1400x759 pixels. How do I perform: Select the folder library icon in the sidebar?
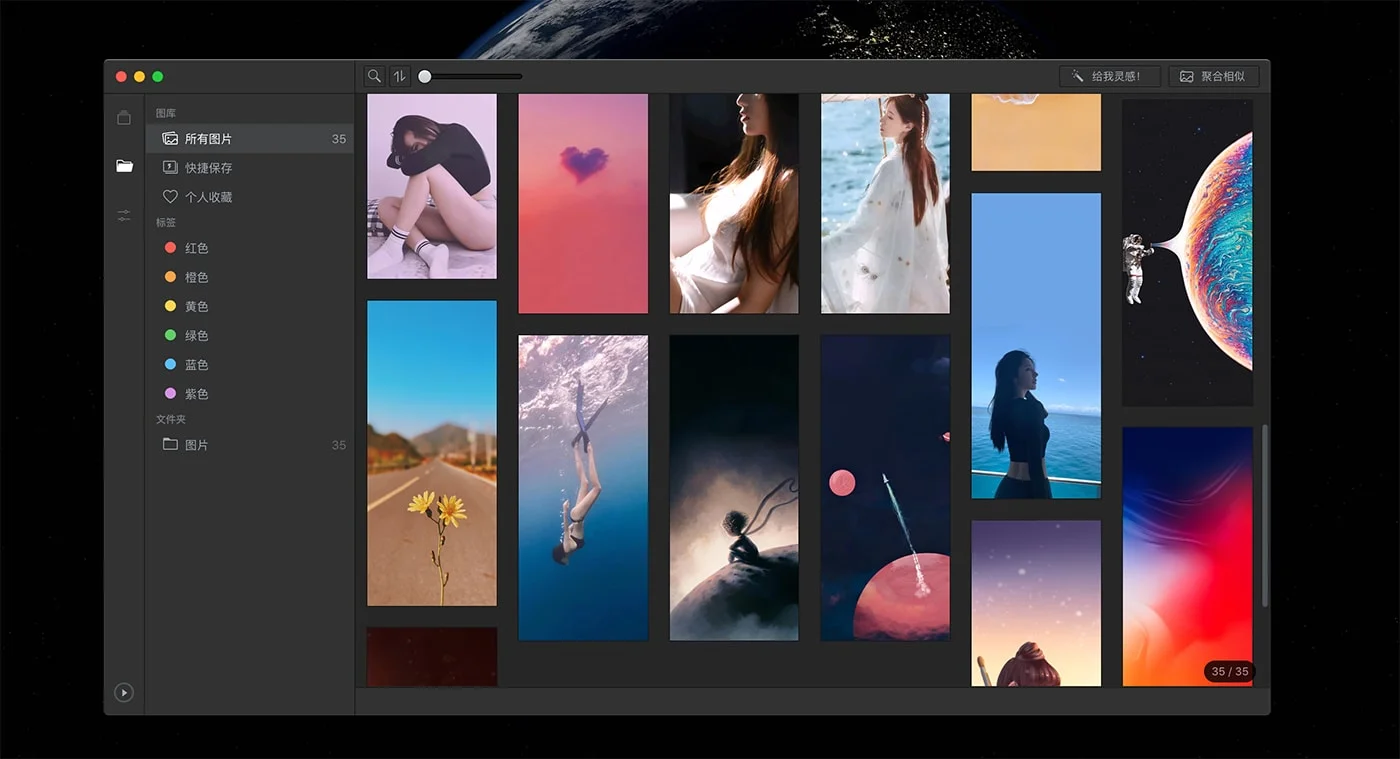tap(124, 166)
